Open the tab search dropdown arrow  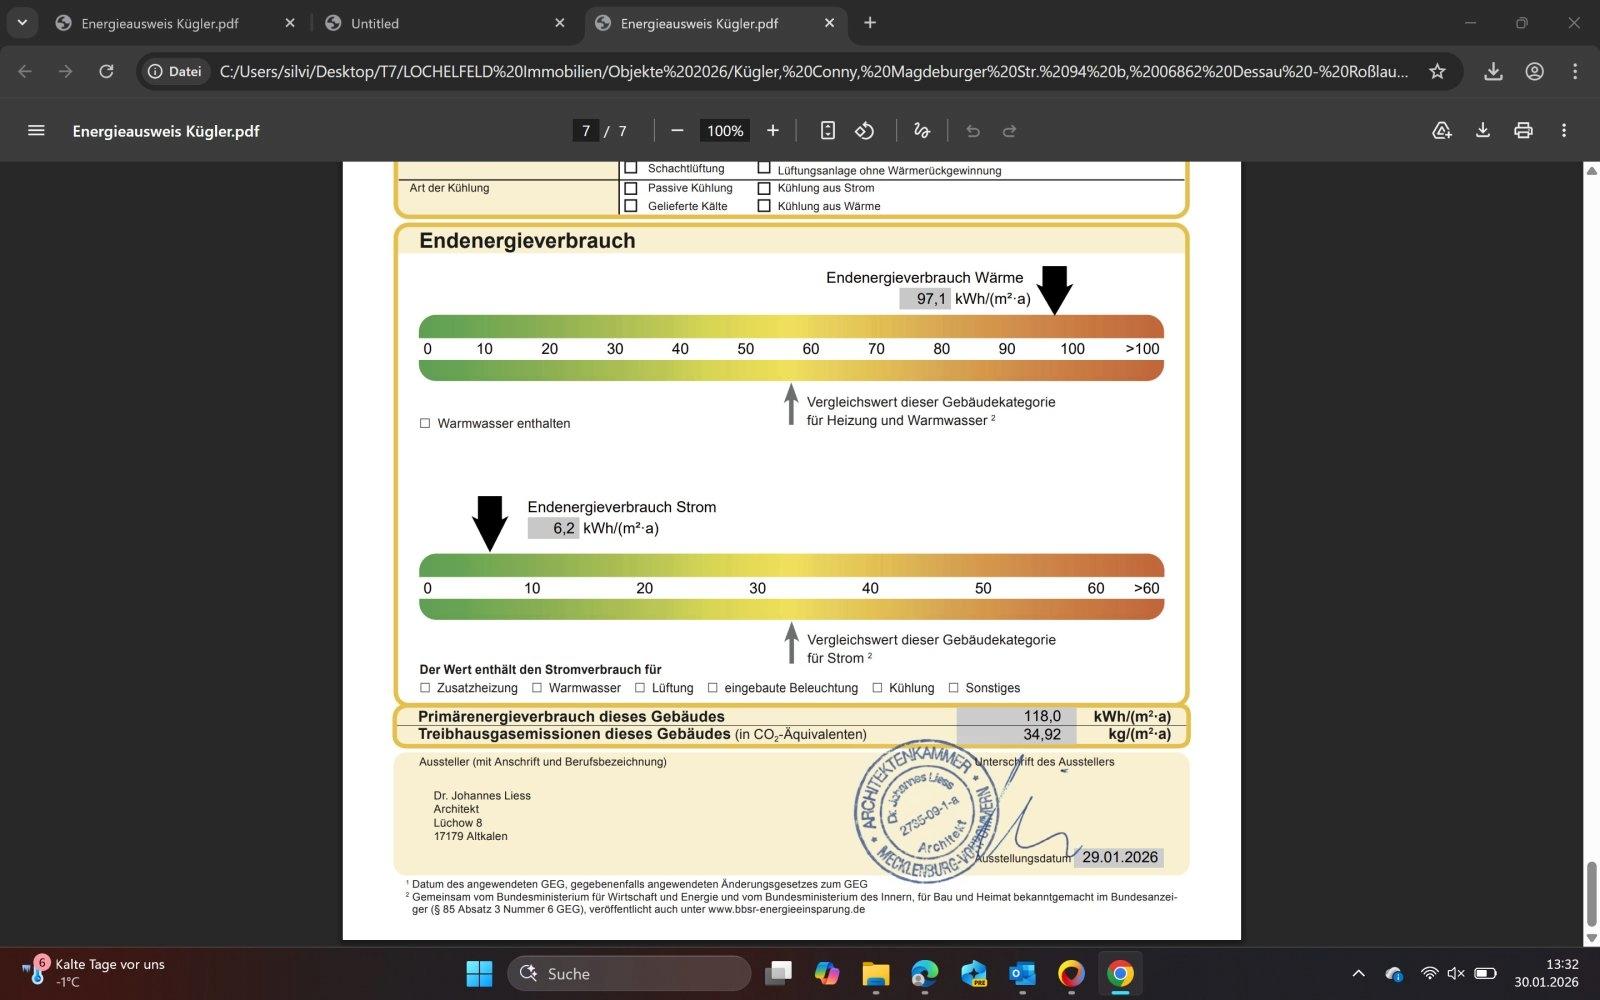22,22
